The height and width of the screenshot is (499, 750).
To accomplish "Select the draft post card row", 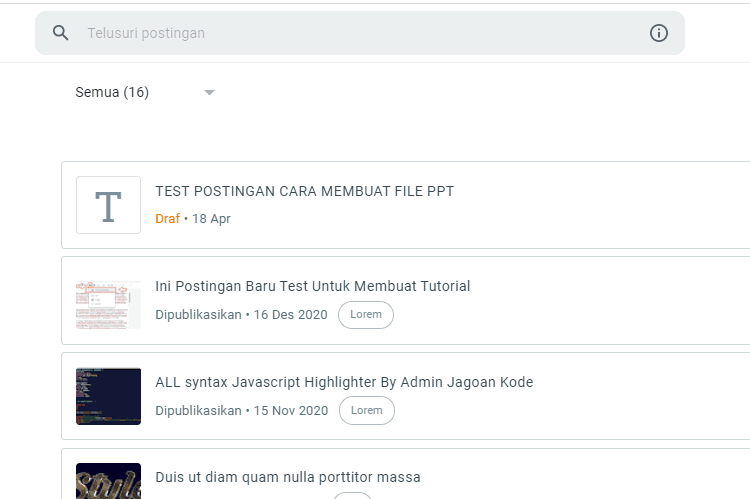I will [x=406, y=205].
